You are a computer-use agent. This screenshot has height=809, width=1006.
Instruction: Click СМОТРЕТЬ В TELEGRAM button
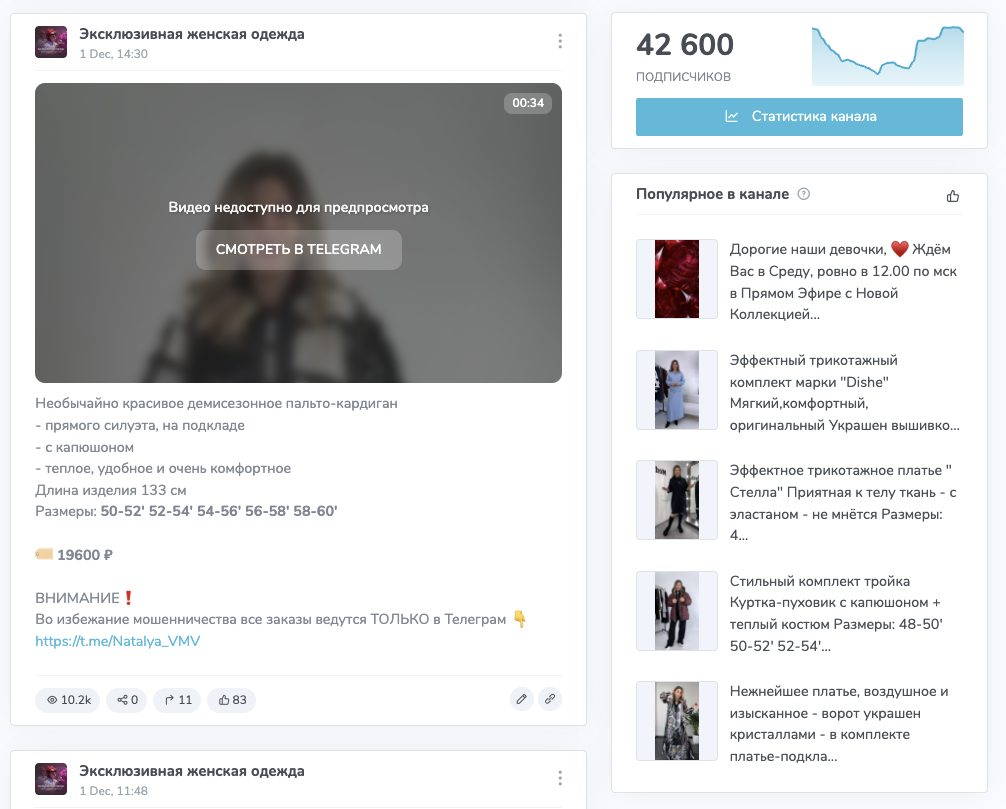click(x=299, y=250)
